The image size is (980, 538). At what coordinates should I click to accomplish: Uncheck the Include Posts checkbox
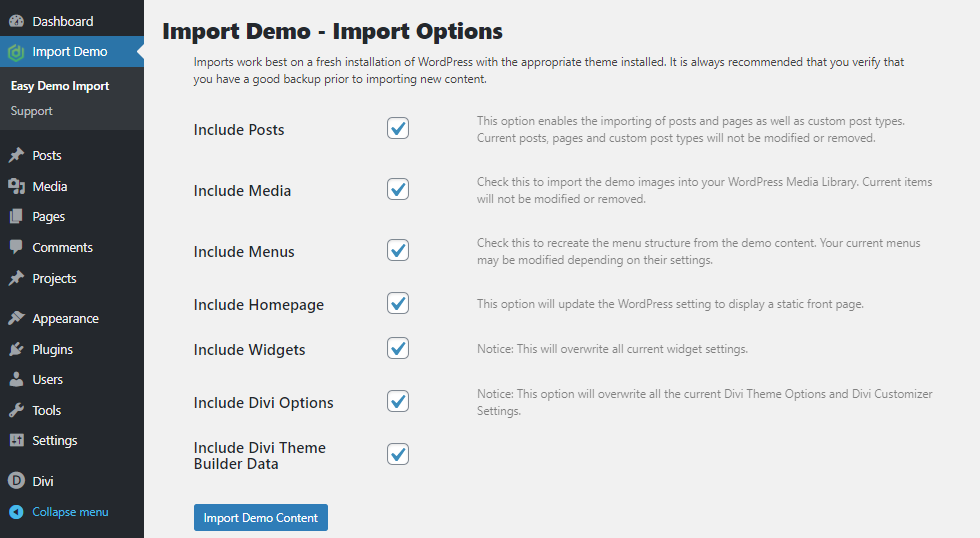tap(398, 129)
